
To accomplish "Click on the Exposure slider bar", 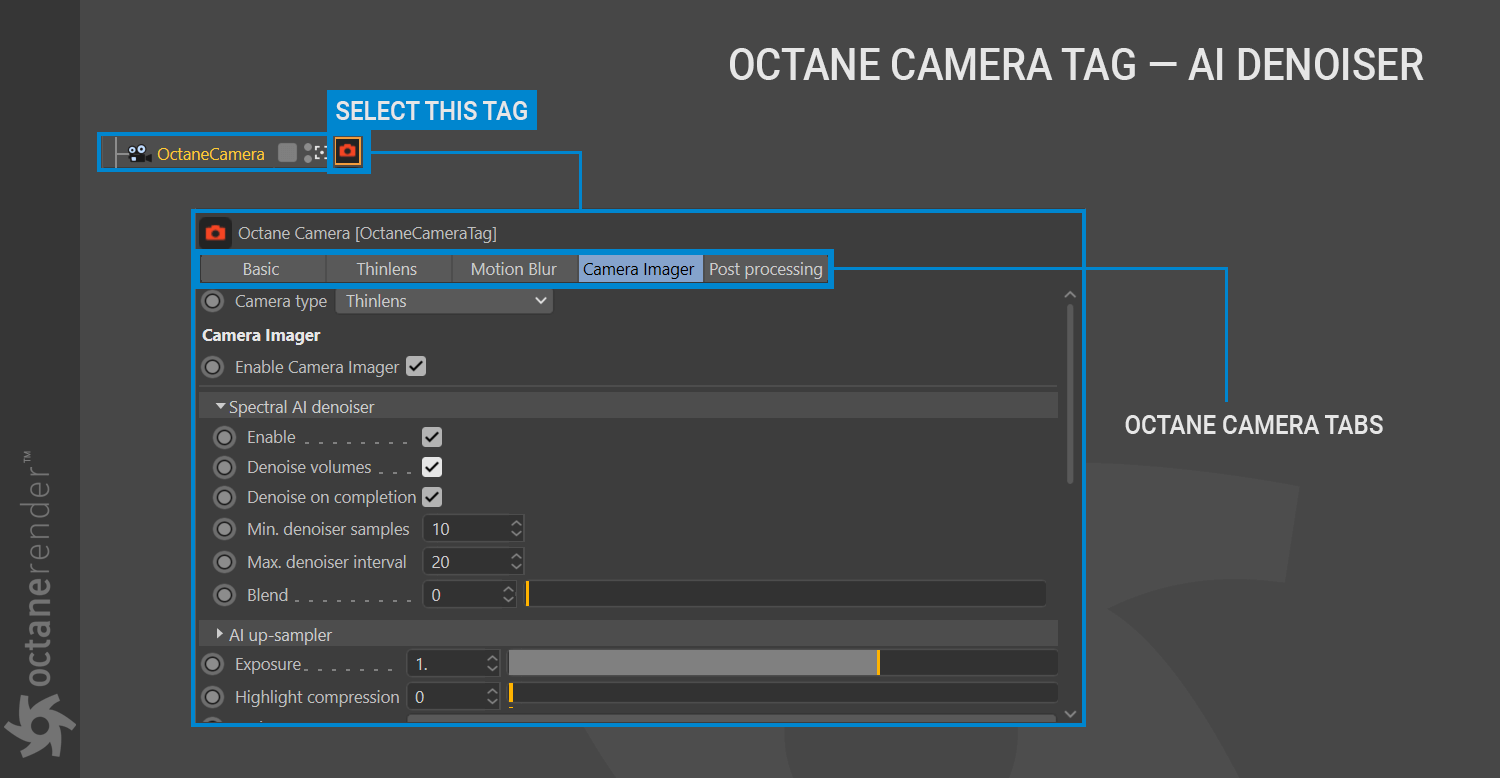I will click(783, 663).
